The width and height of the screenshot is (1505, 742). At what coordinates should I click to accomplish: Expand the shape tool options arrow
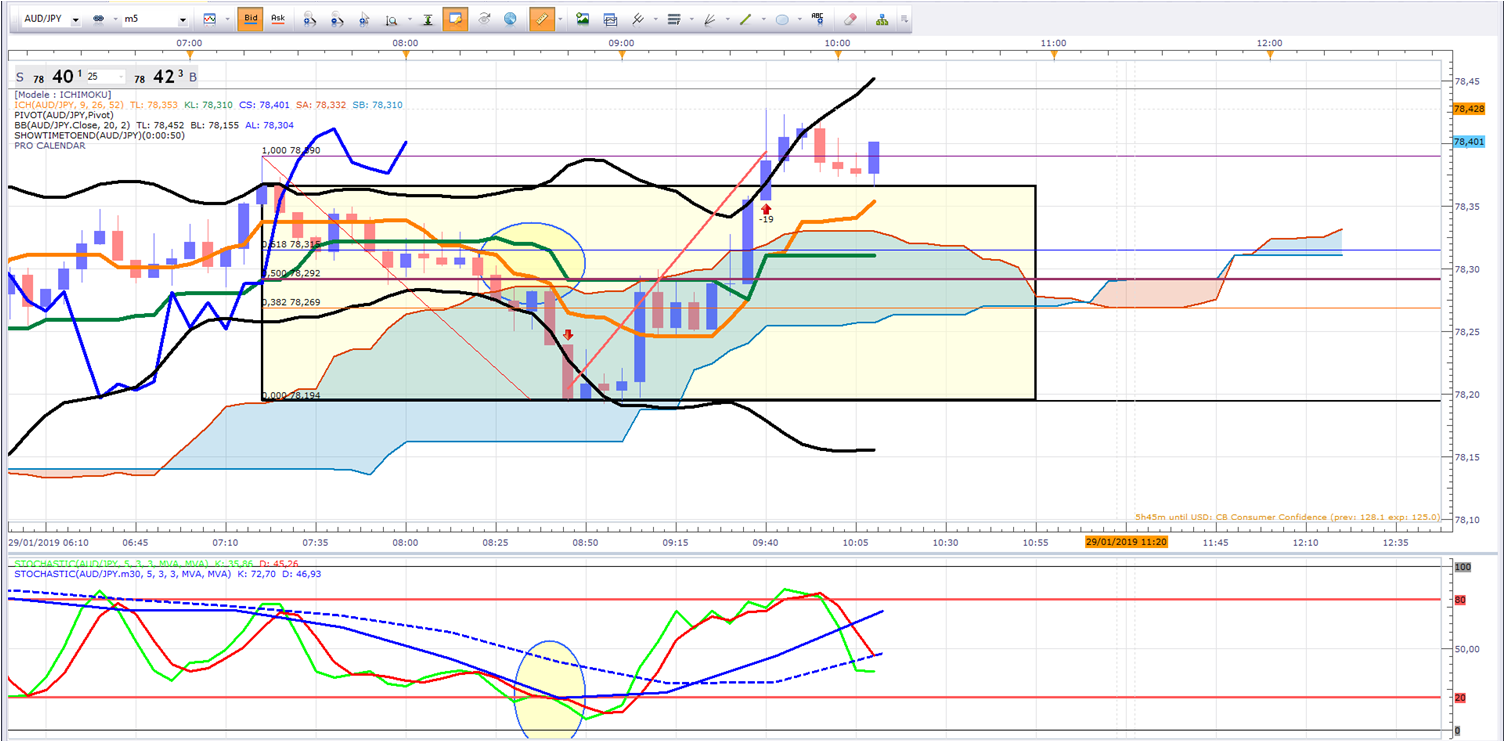click(798, 19)
